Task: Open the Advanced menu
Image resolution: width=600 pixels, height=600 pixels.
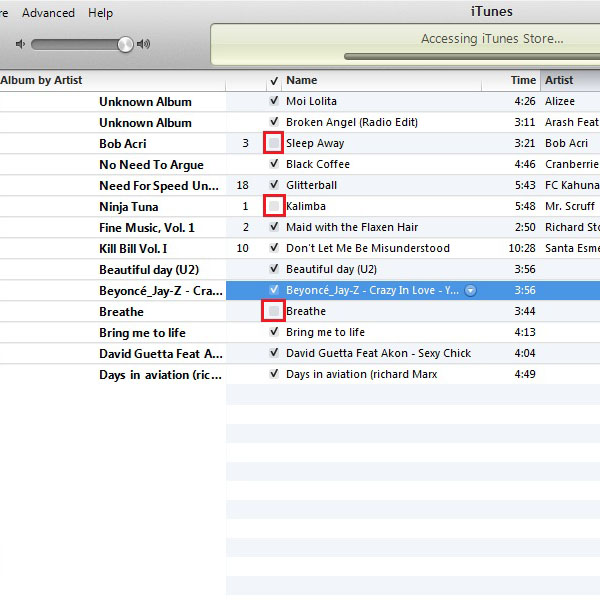Action: [48, 13]
